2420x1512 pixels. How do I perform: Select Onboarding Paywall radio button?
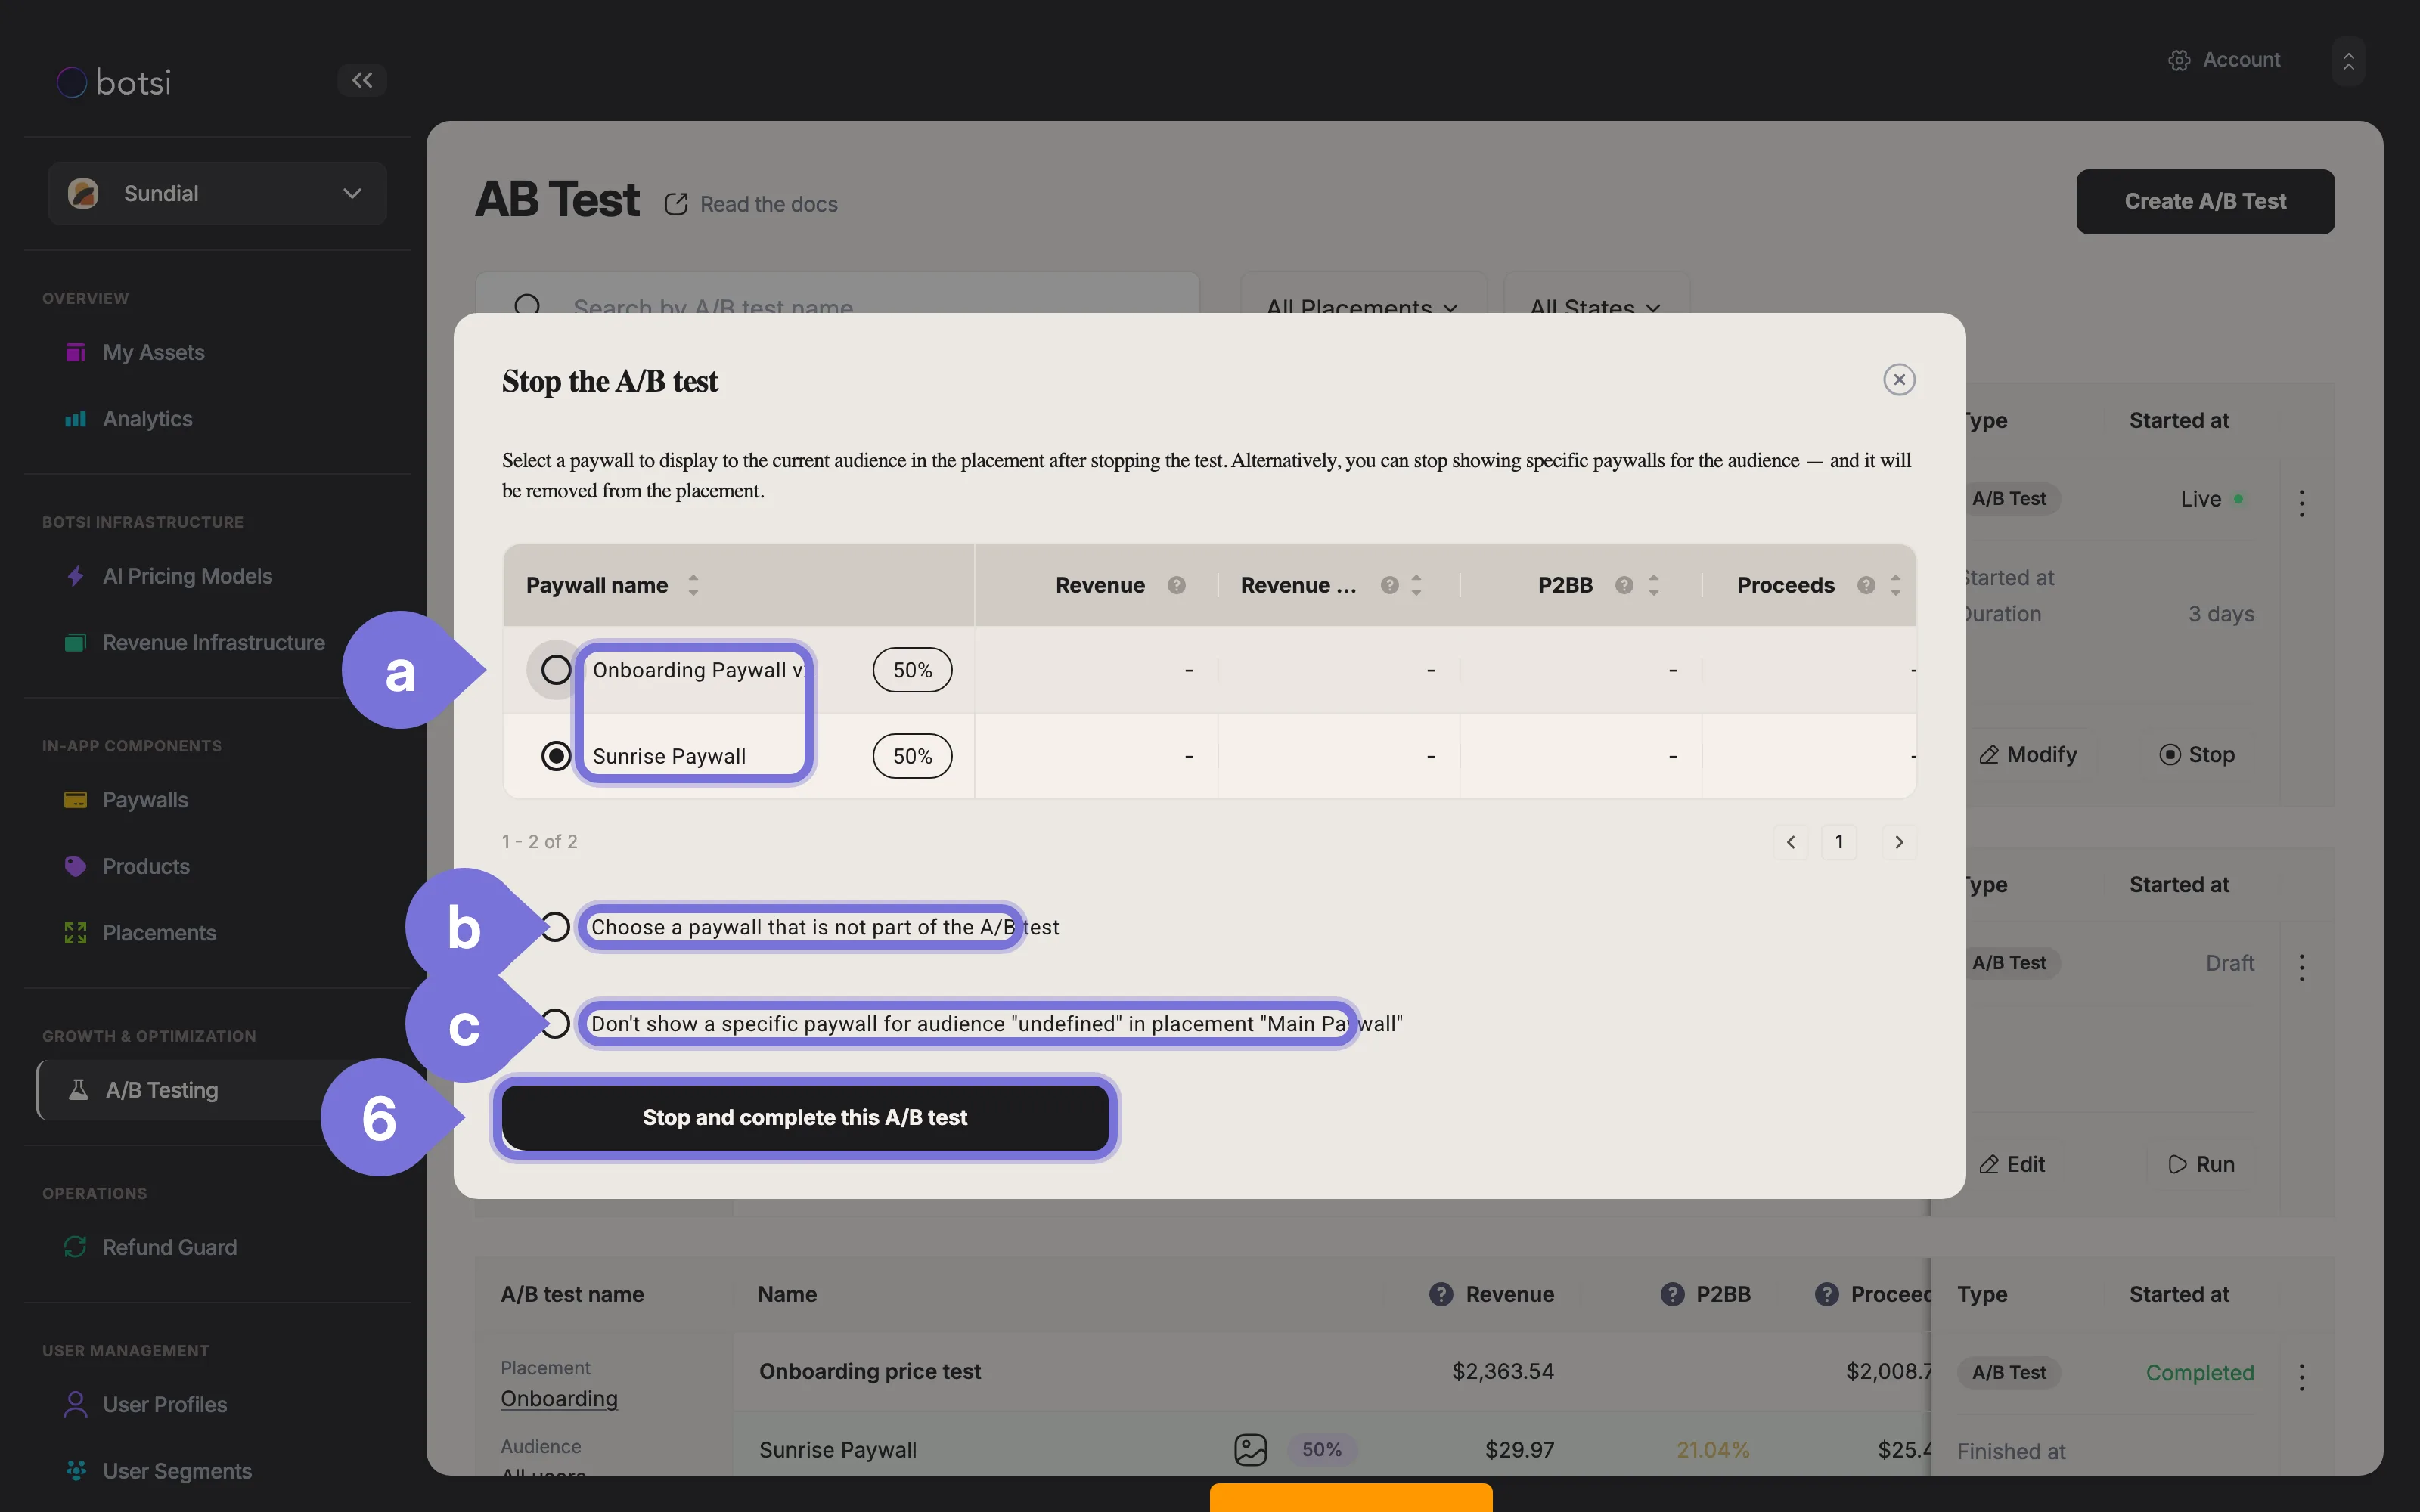point(556,670)
